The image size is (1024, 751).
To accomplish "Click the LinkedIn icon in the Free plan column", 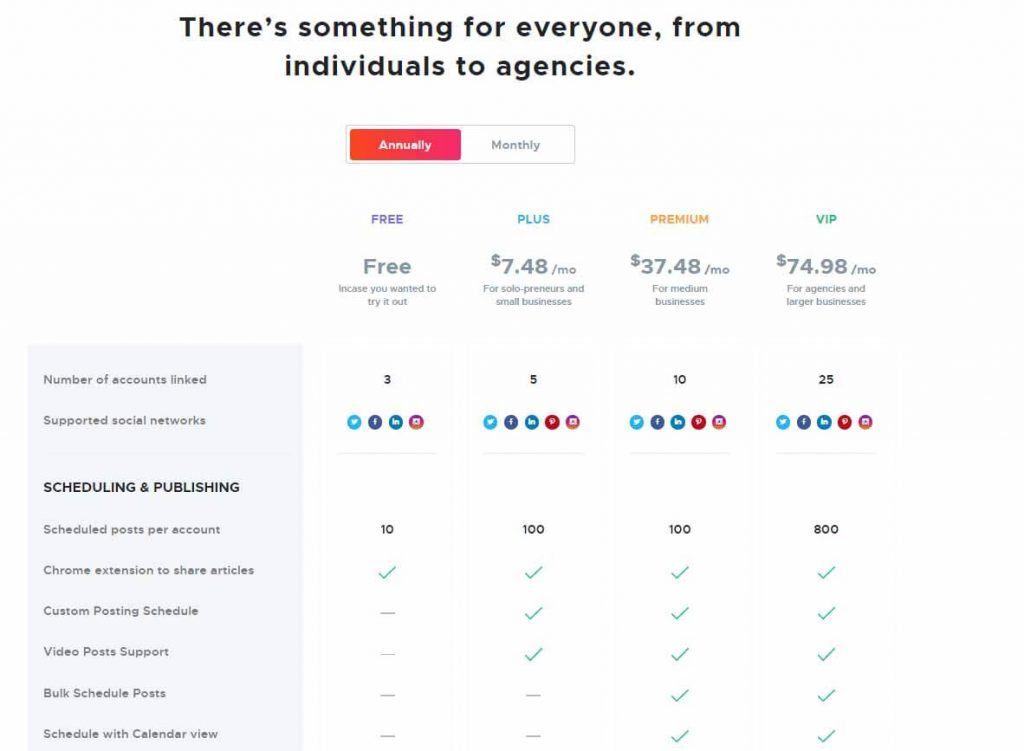I will pyautogui.click(x=396, y=422).
